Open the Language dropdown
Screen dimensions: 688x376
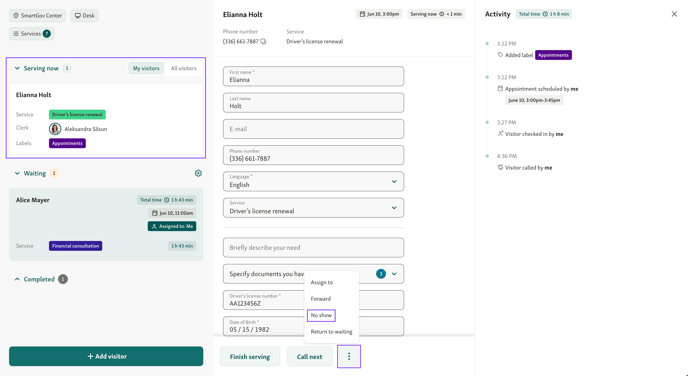[313, 182]
